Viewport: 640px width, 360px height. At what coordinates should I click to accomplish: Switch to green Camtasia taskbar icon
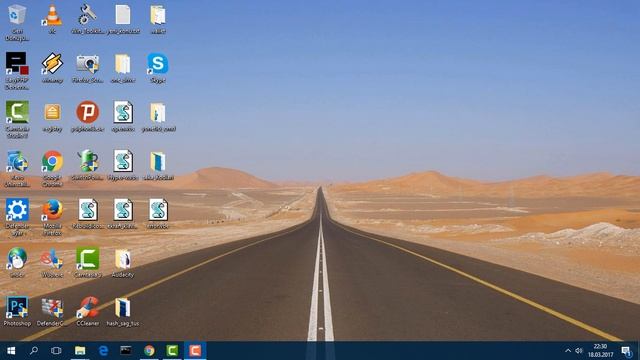click(172, 351)
